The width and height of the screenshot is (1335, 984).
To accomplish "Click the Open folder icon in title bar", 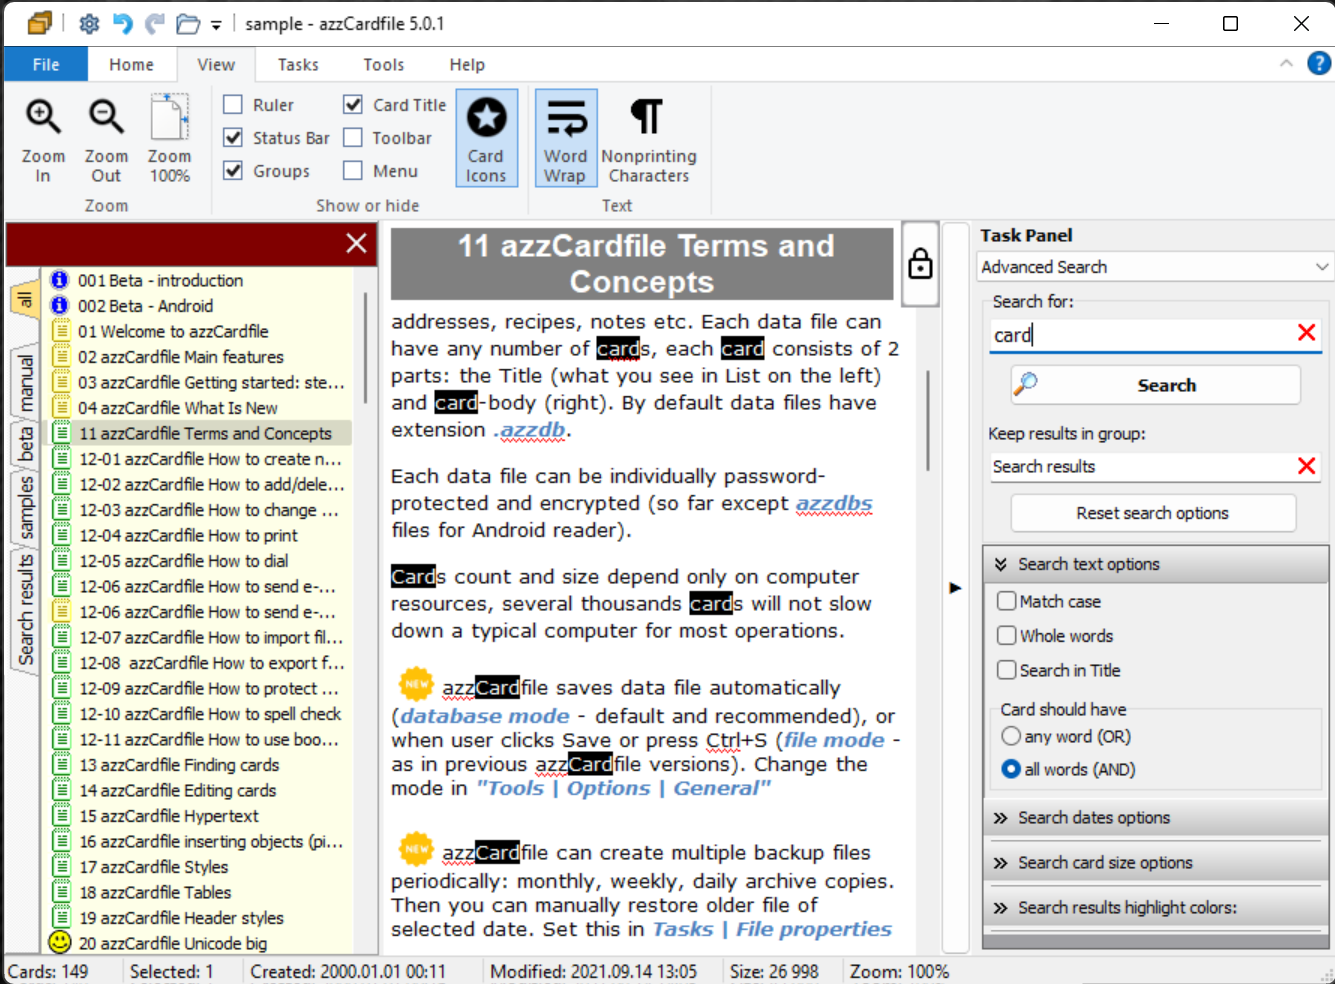I will (x=188, y=24).
